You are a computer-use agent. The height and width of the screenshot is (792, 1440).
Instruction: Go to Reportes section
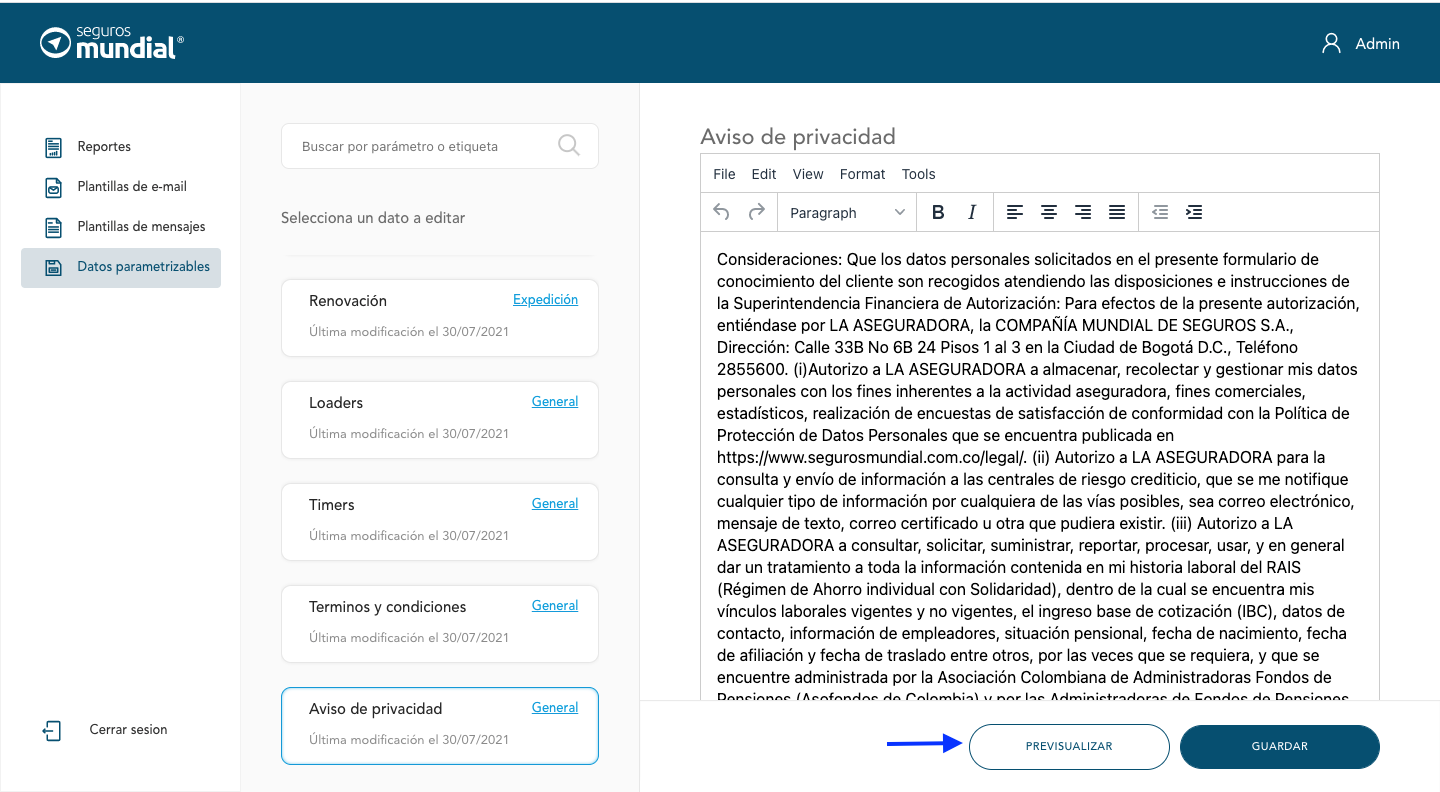pos(104,147)
